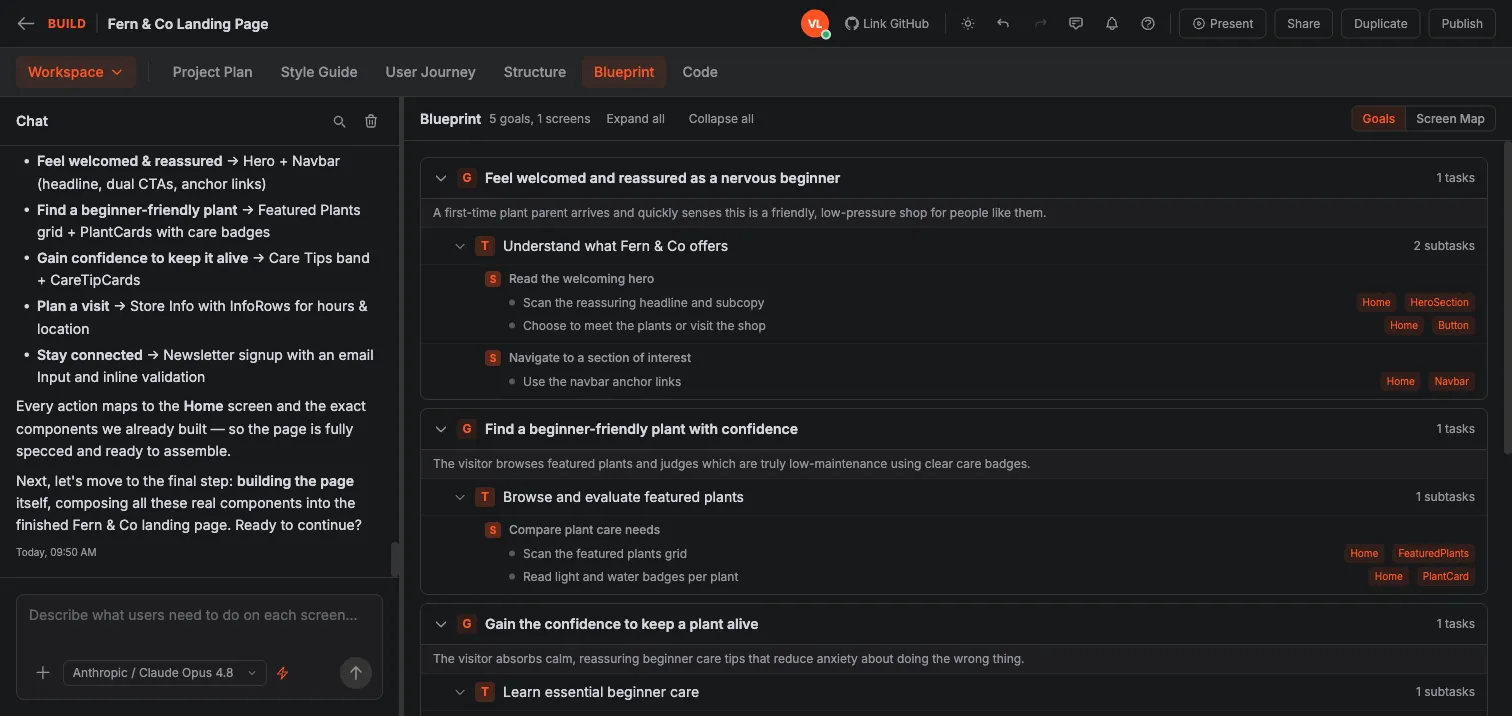1512x716 pixels.
Task: Open the notifications bell icon
Action: (x=1112, y=24)
